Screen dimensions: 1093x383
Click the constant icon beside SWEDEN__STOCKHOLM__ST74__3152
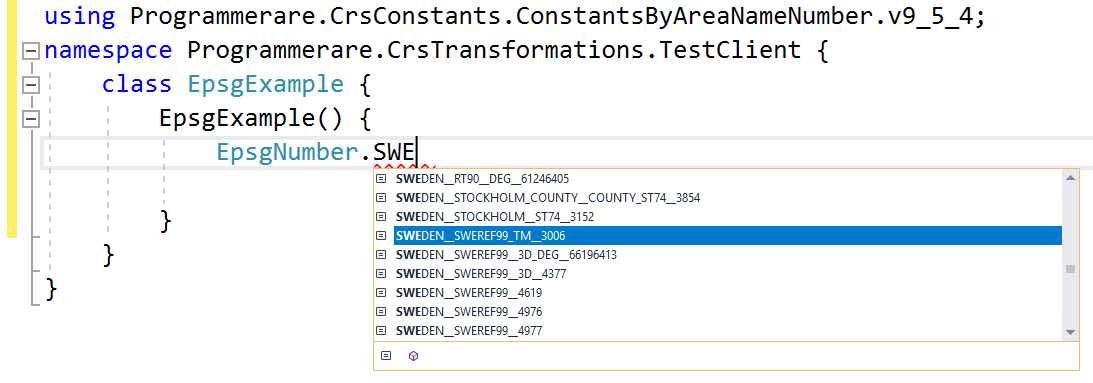coord(381,216)
